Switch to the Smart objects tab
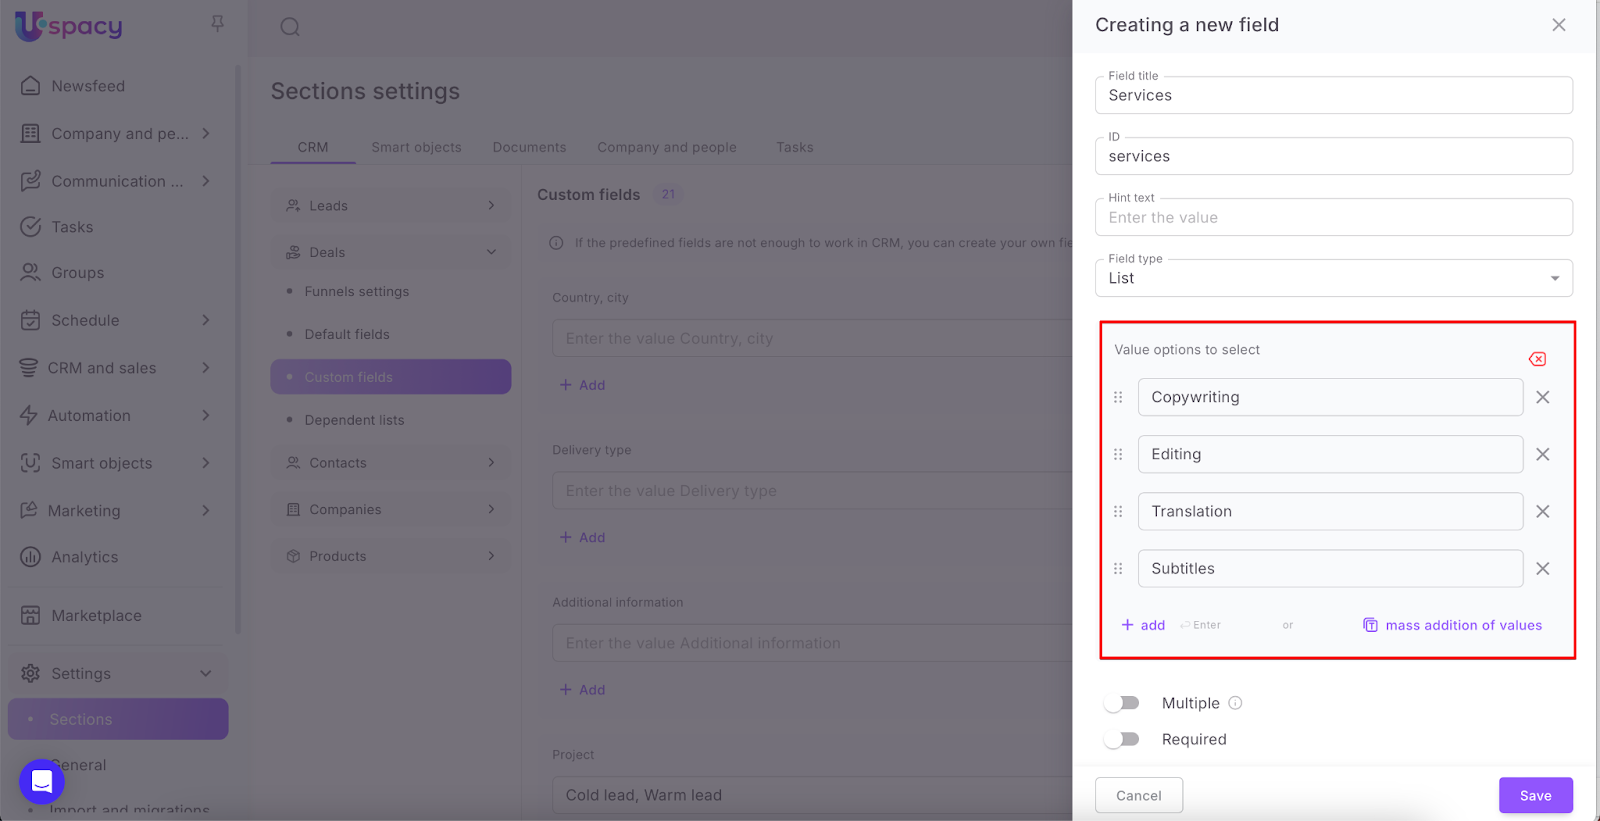The image size is (1600, 821). (416, 147)
